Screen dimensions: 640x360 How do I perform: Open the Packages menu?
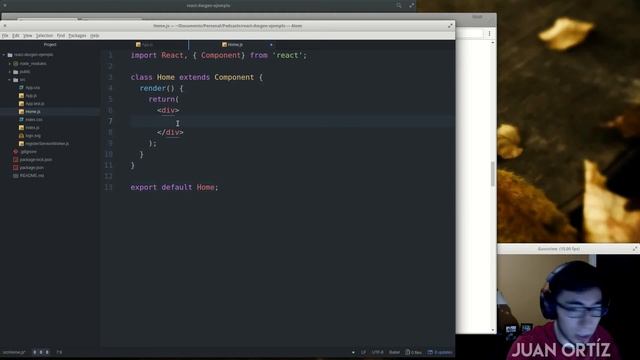[x=77, y=36]
